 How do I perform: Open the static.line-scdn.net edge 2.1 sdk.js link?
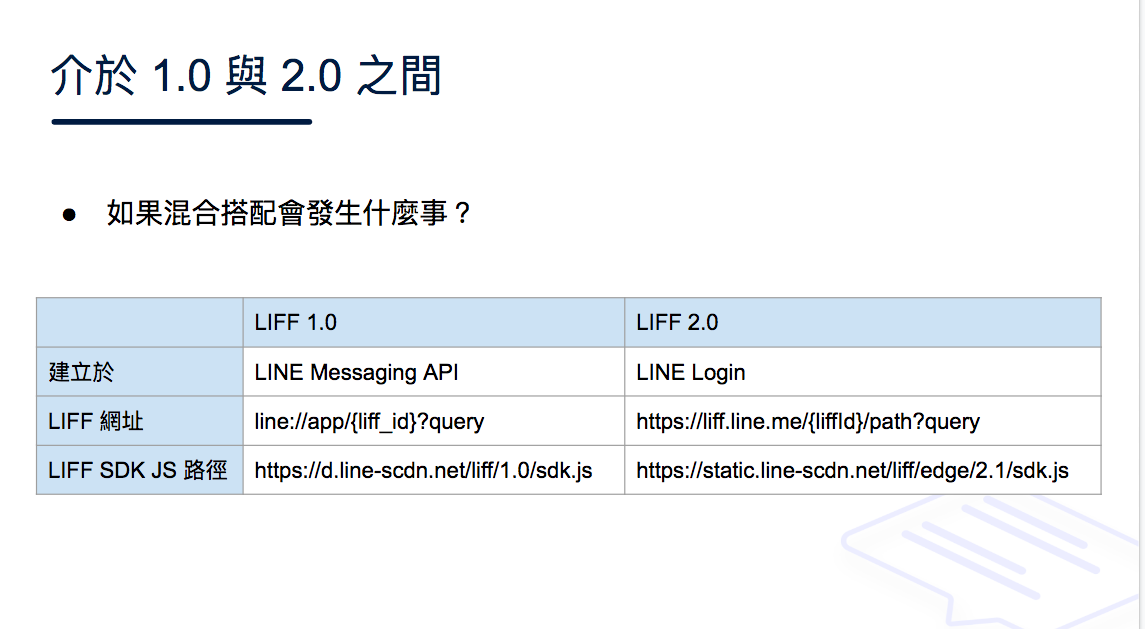[852, 470]
